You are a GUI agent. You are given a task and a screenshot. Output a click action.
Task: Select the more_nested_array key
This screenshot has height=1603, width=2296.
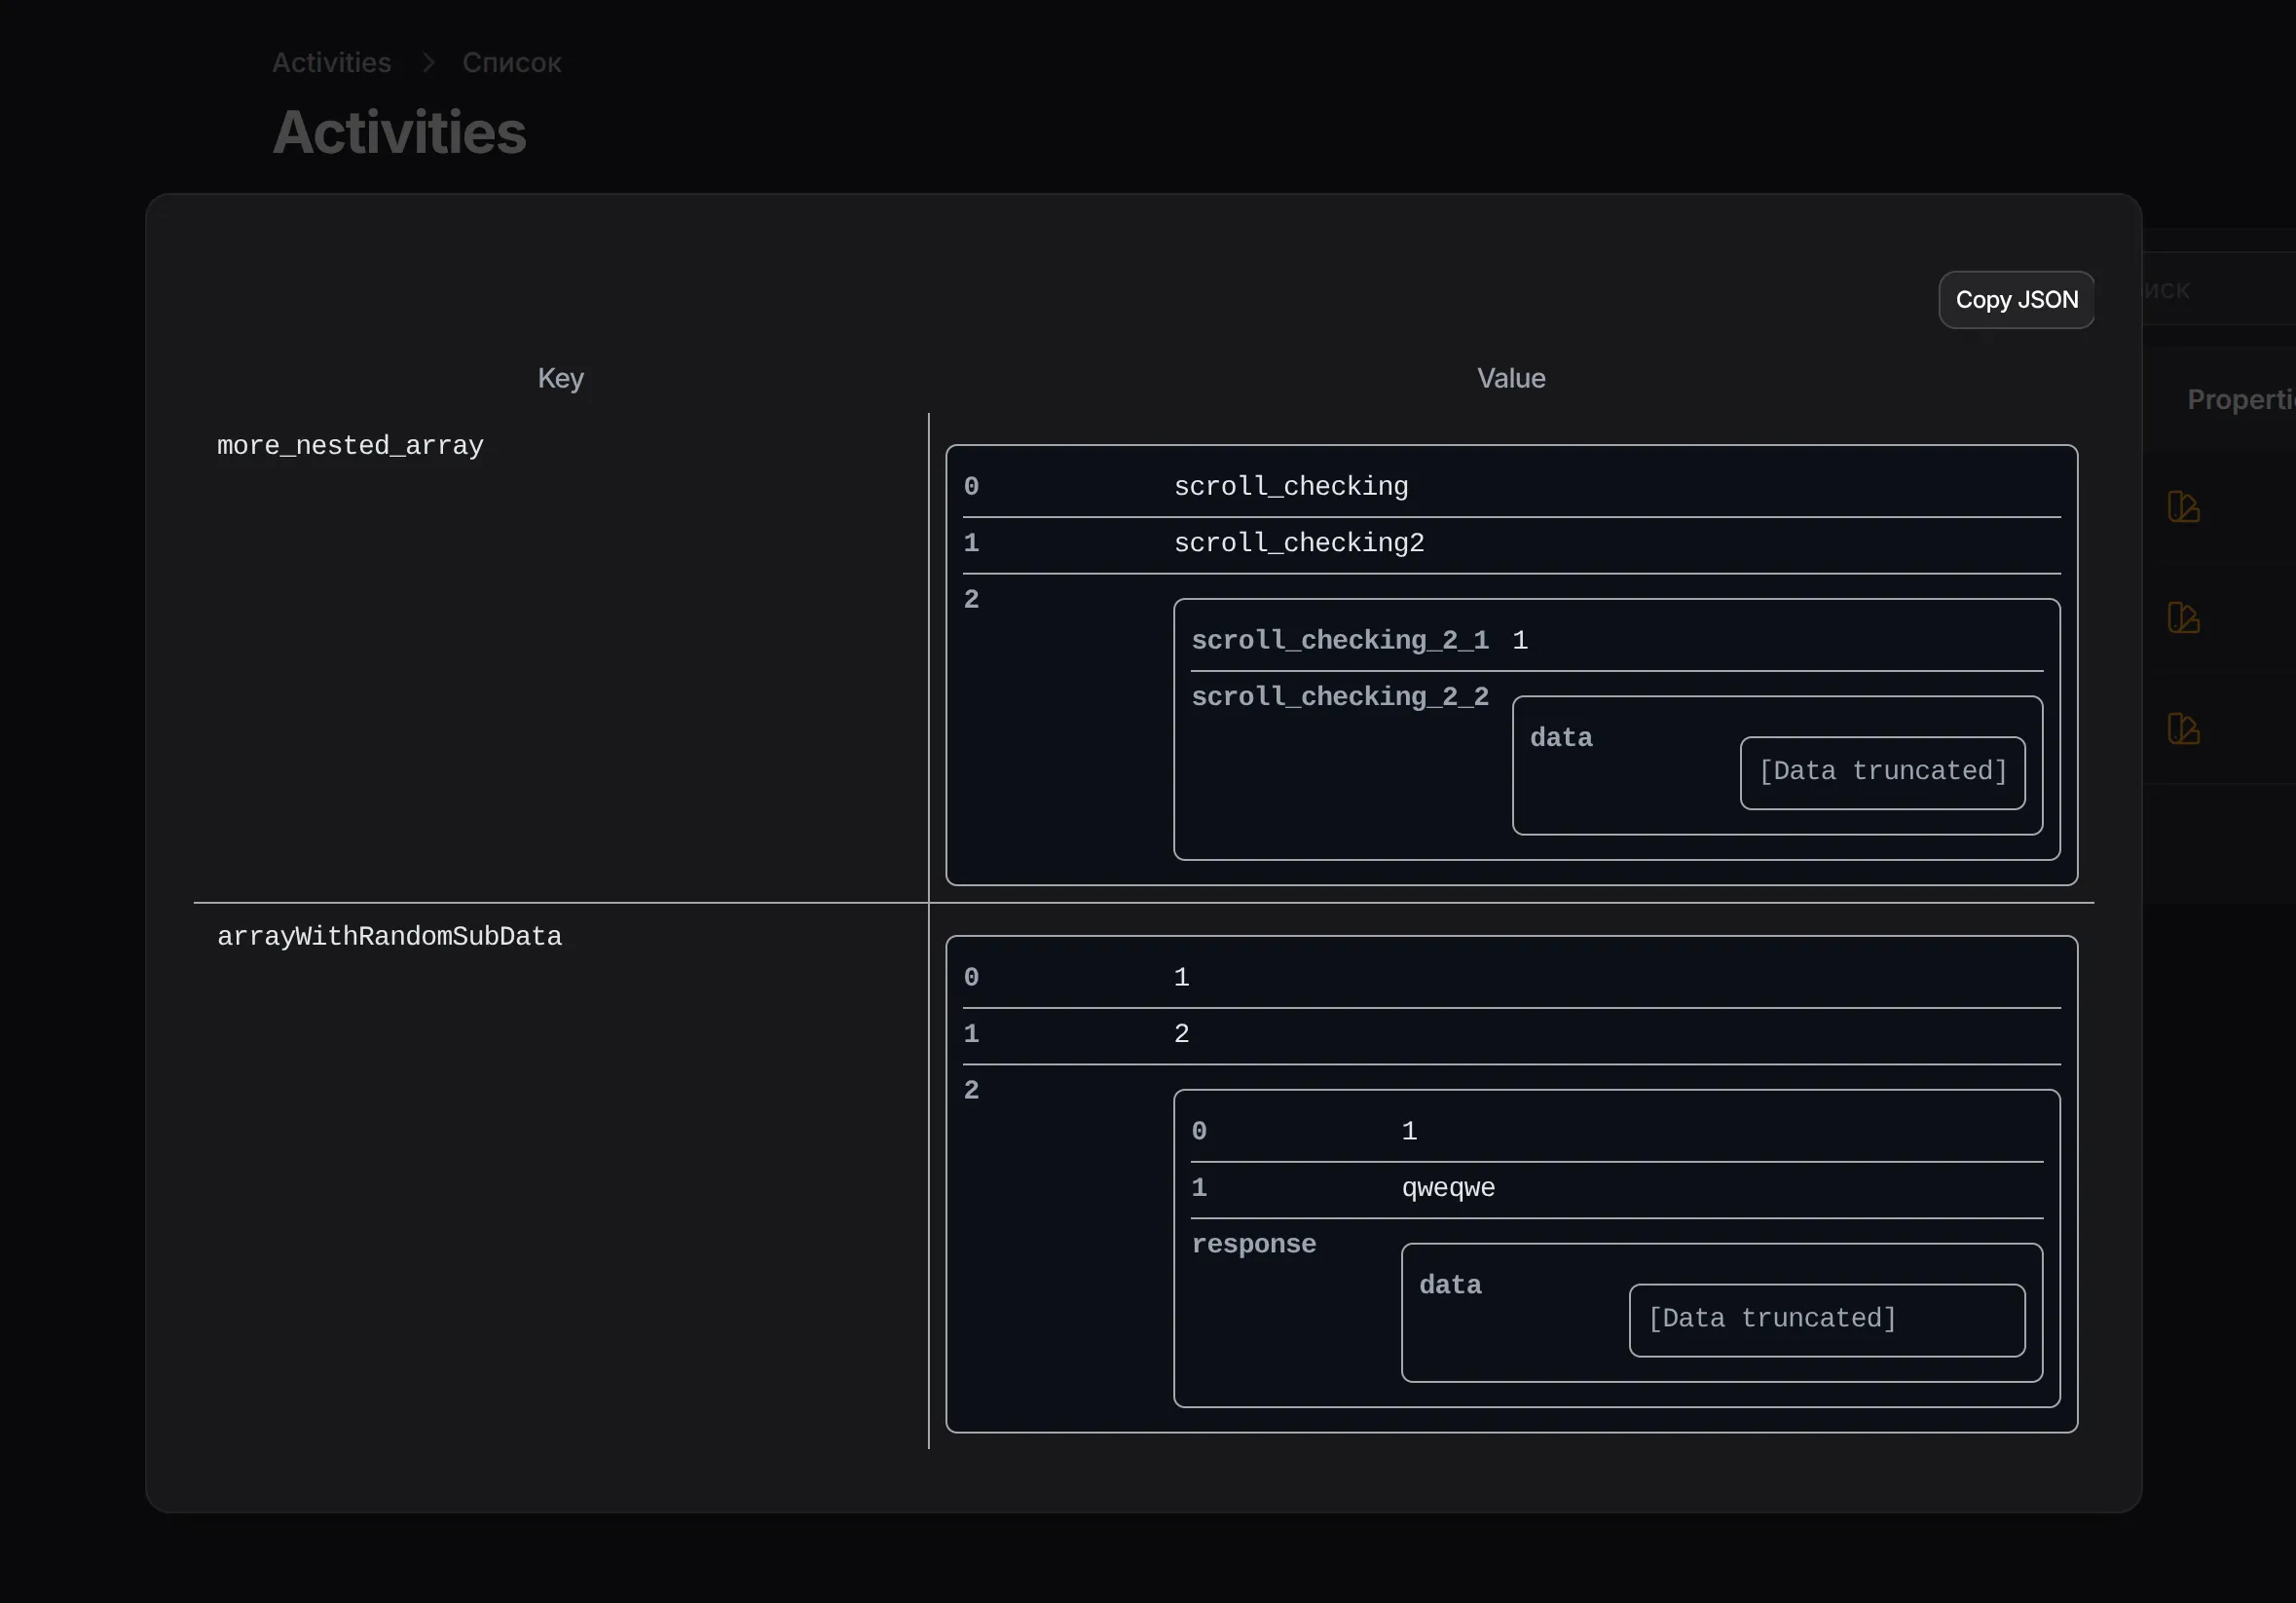[350, 446]
